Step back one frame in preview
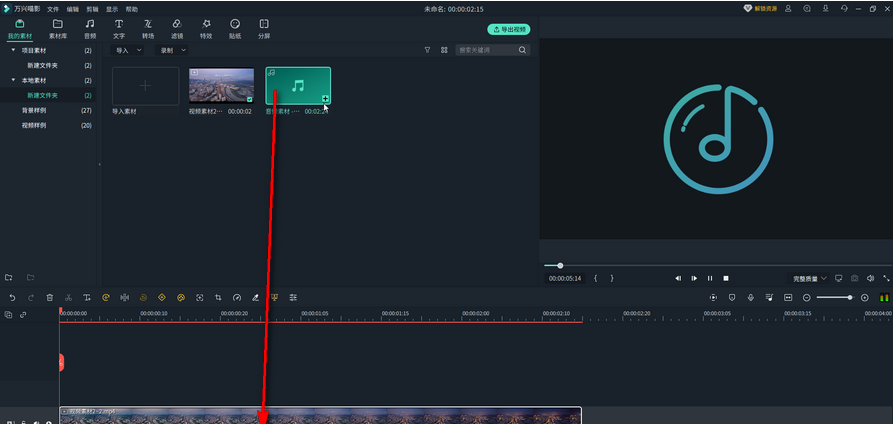Viewport: 893px width, 424px height. pyautogui.click(x=678, y=279)
